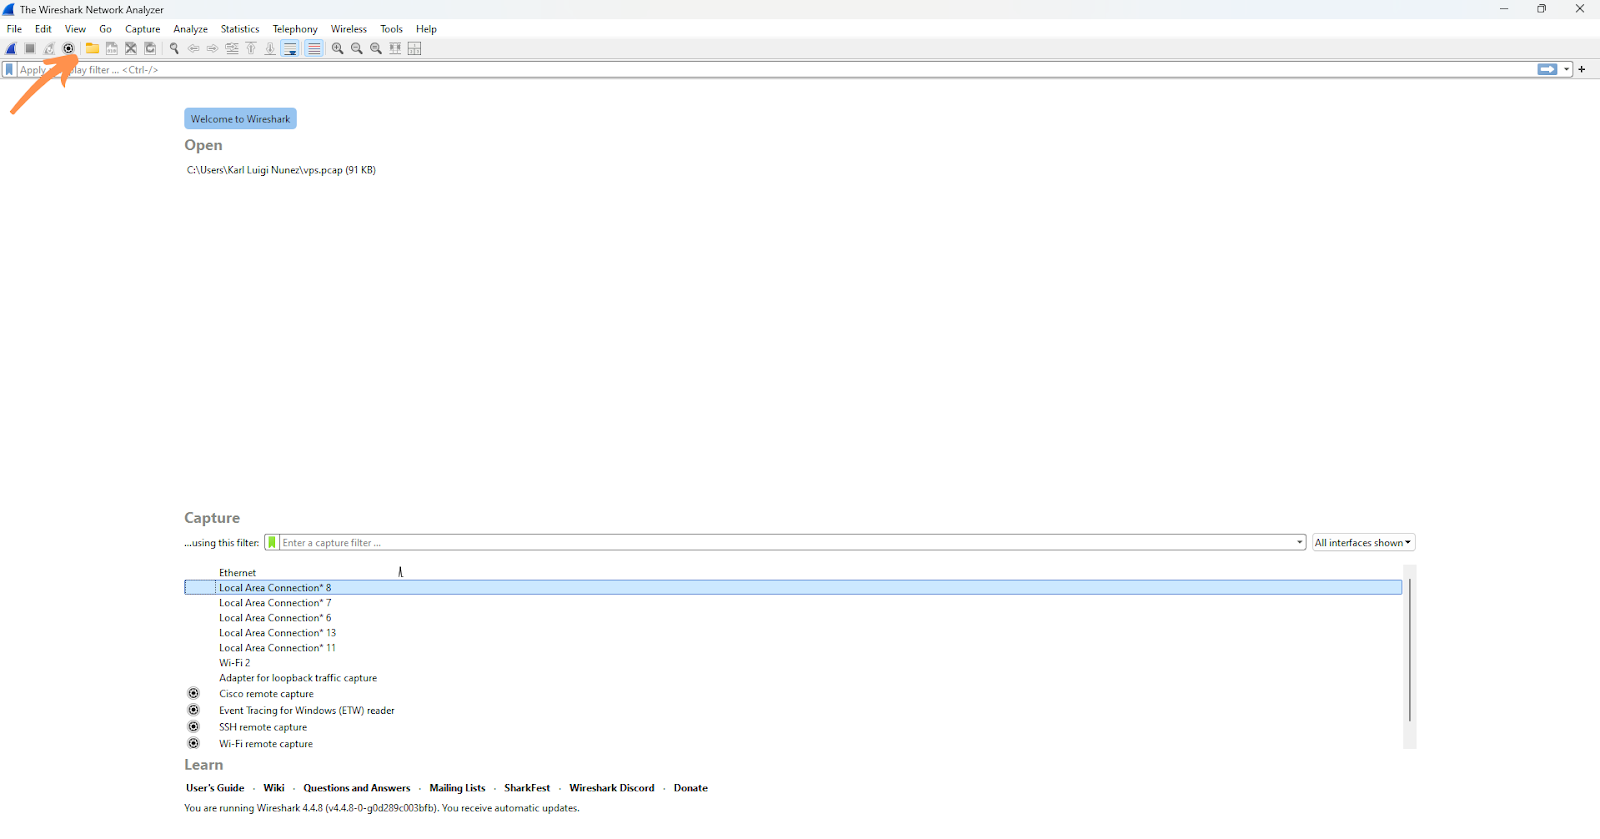The height and width of the screenshot is (839, 1600).
Task: Click the reset layout icon
Action: (414, 48)
